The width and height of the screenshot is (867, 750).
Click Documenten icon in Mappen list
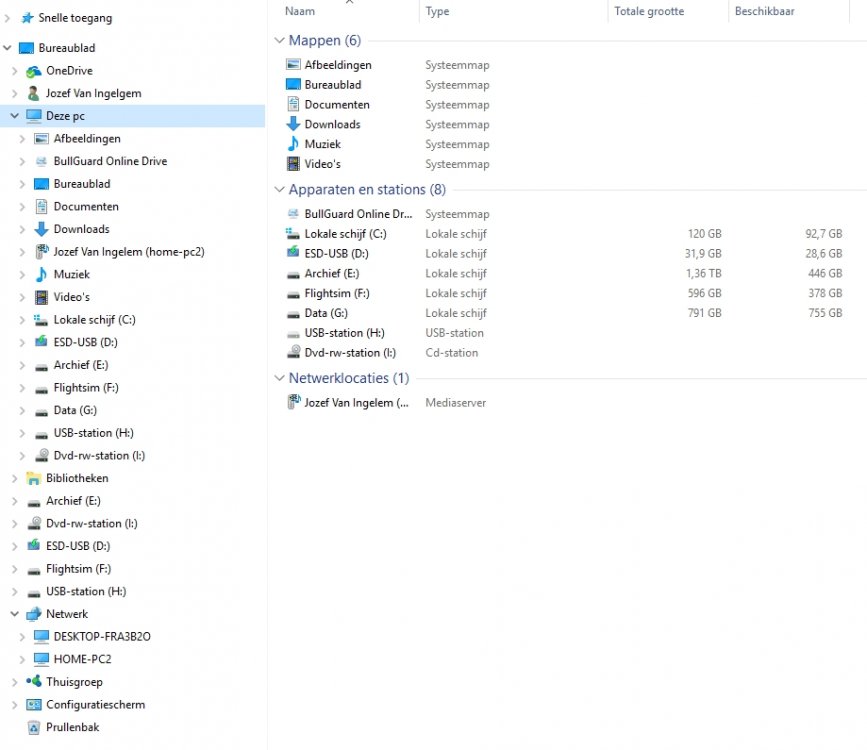pyautogui.click(x=293, y=104)
